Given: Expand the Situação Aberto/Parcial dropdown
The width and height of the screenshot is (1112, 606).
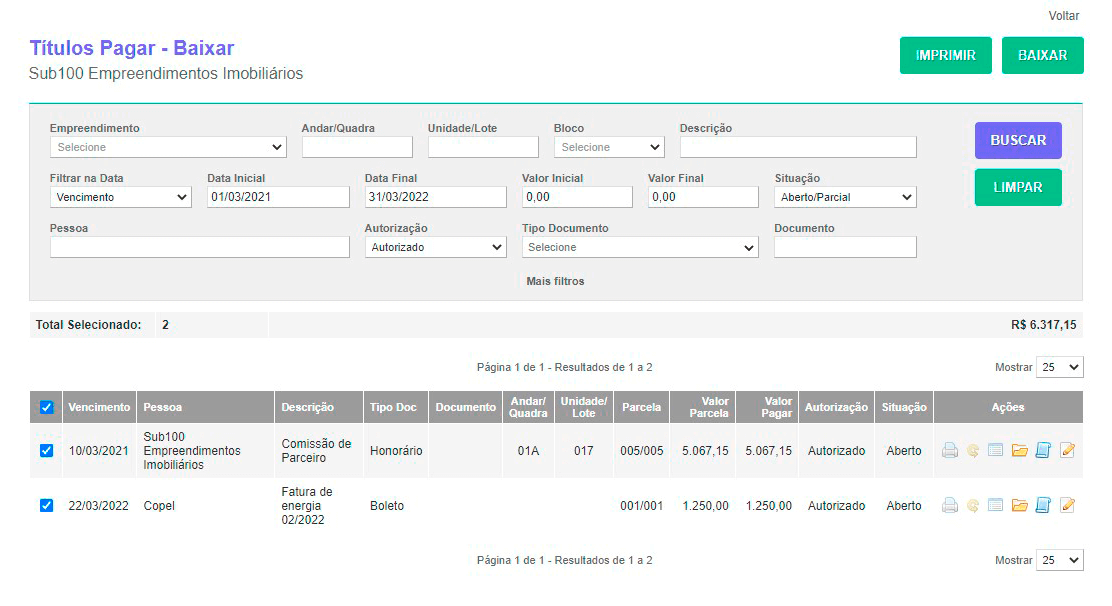Looking at the screenshot, I should [x=845, y=197].
